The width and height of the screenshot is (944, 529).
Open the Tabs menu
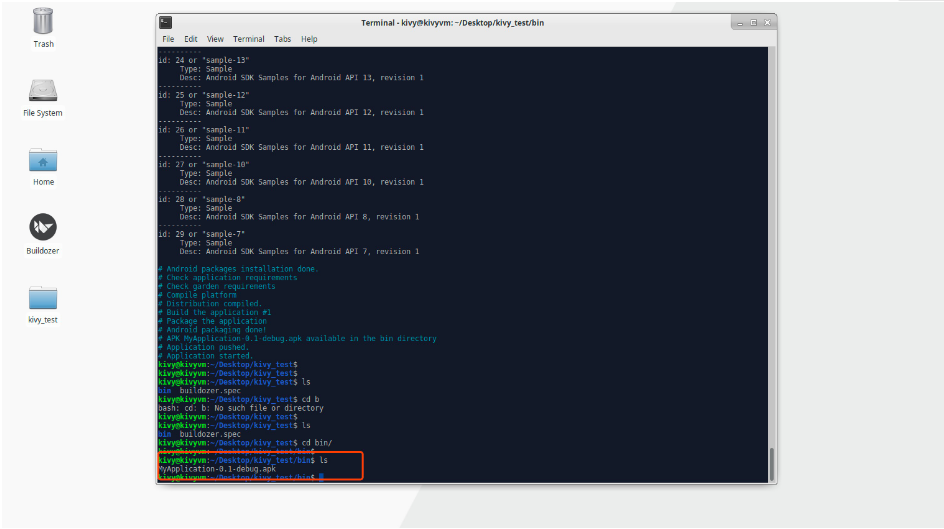pyautogui.click(x=282, y=39)
